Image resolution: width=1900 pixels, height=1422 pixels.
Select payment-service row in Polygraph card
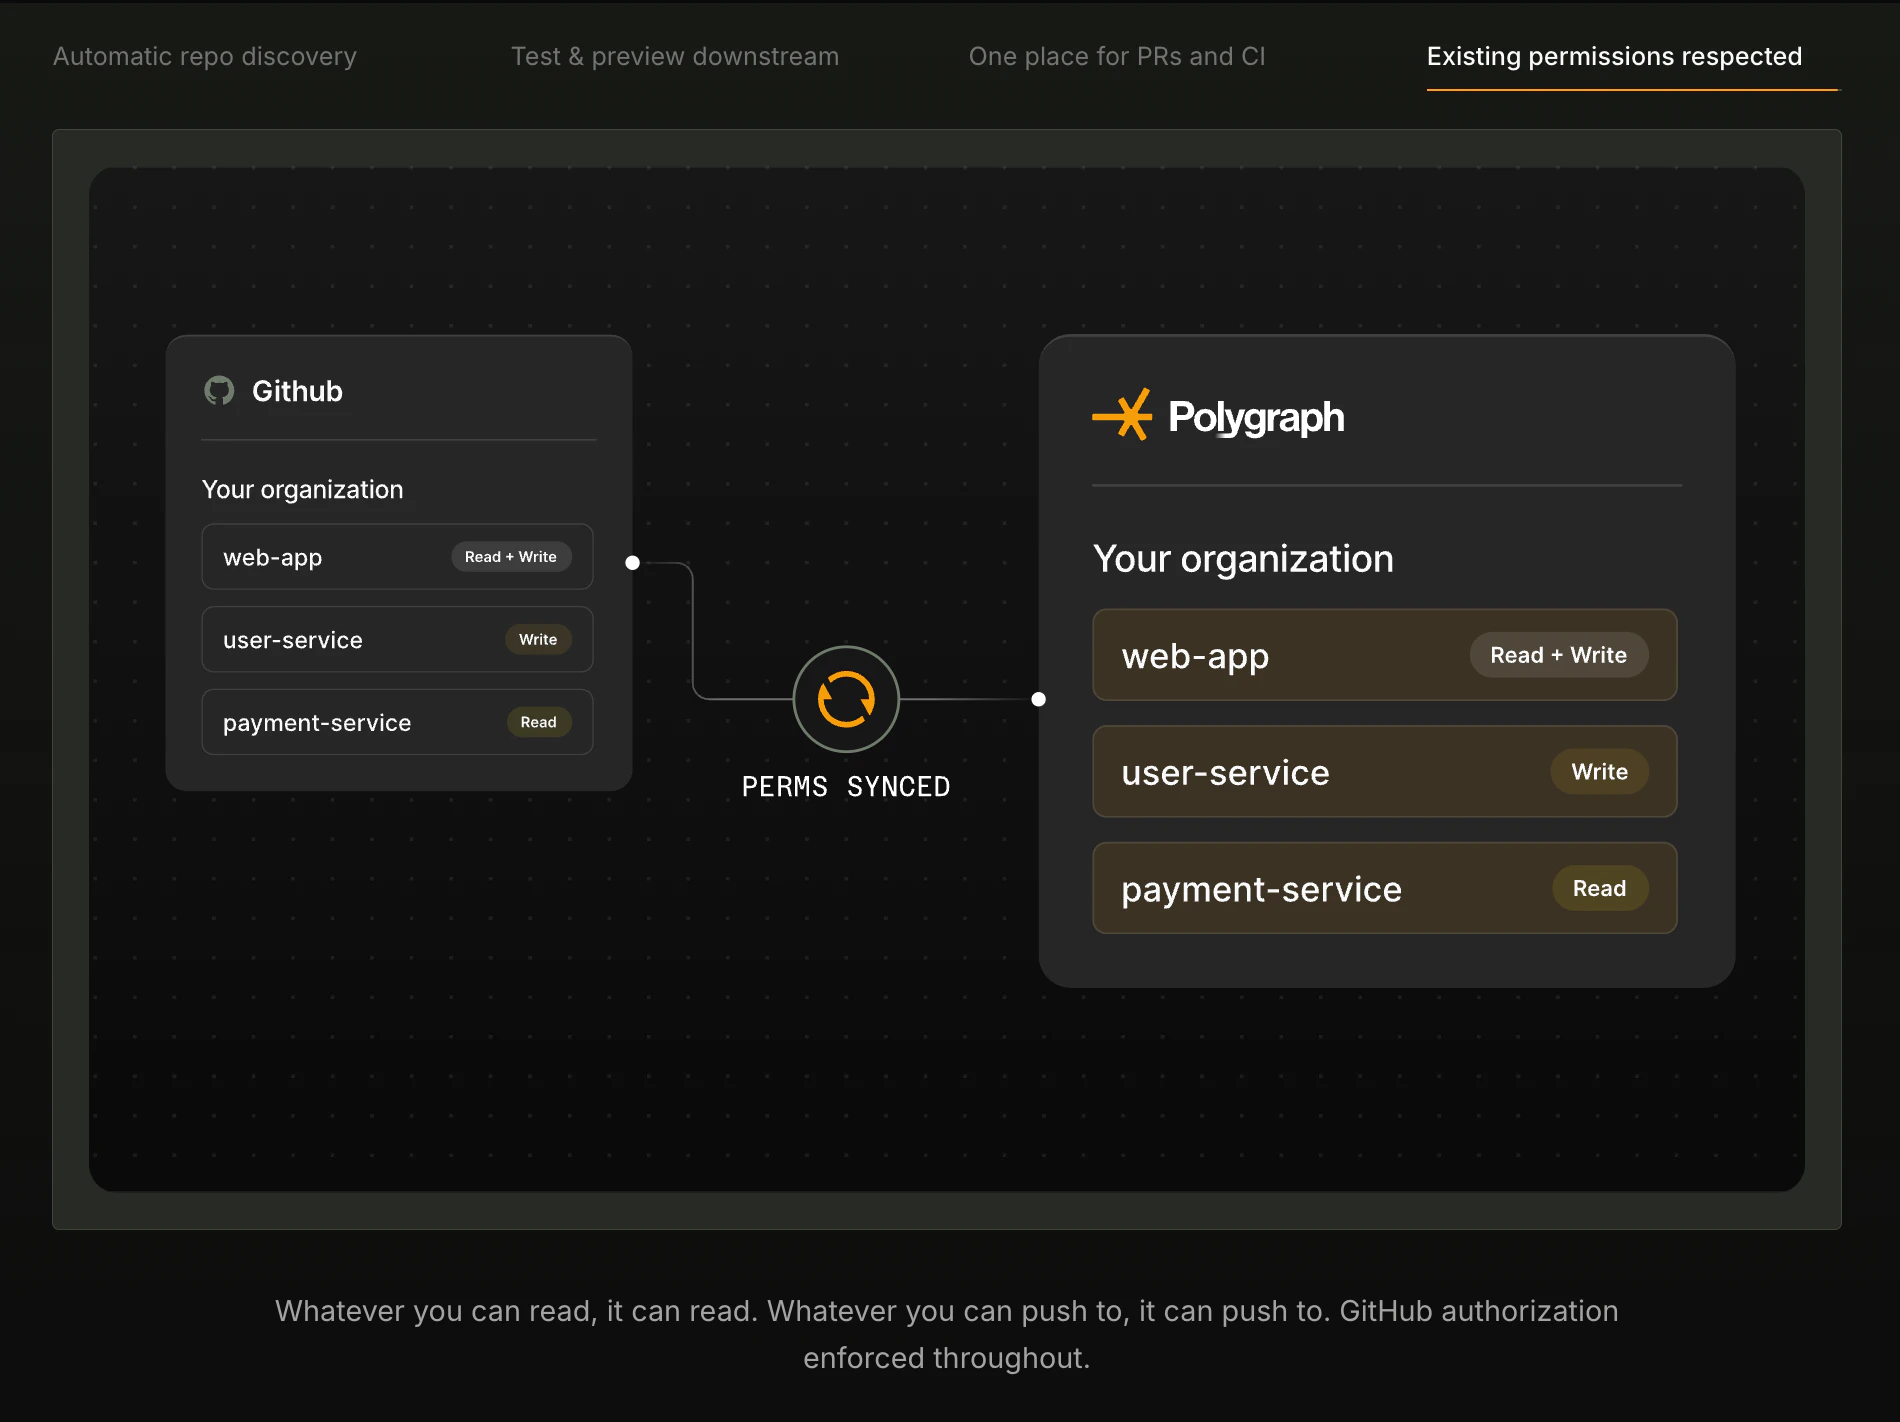(x=1385, y=888)
